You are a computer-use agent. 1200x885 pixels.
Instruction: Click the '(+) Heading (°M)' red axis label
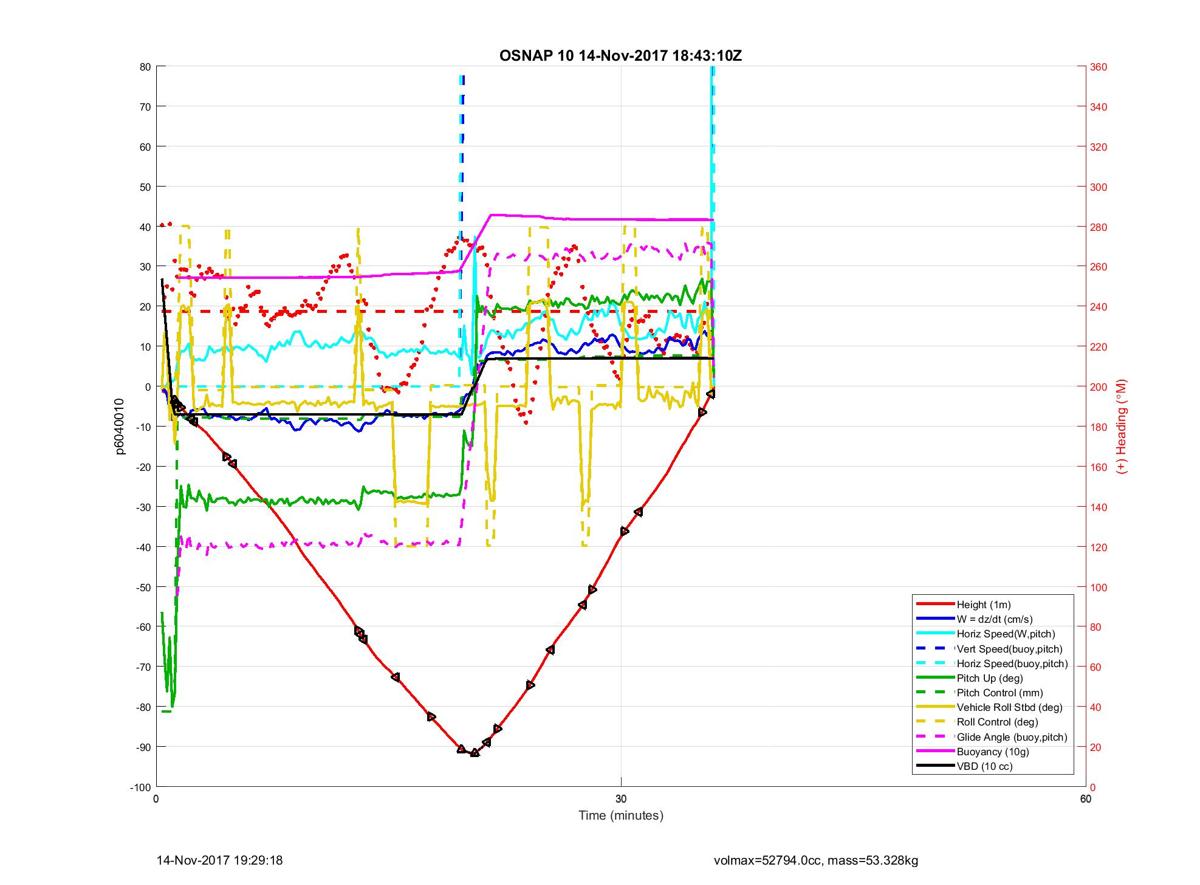click(x=1122, y=426)
